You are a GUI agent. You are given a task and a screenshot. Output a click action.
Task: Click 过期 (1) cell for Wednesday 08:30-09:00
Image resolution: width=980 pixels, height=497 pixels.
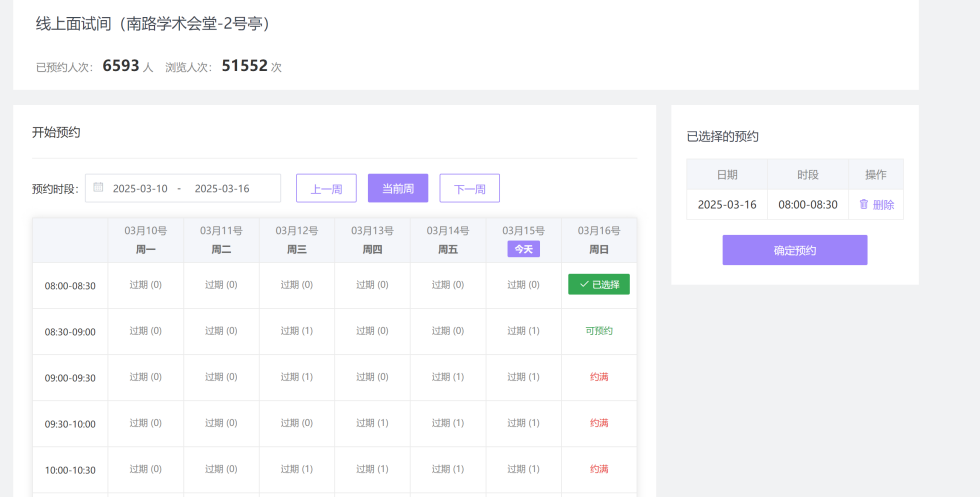296,331
